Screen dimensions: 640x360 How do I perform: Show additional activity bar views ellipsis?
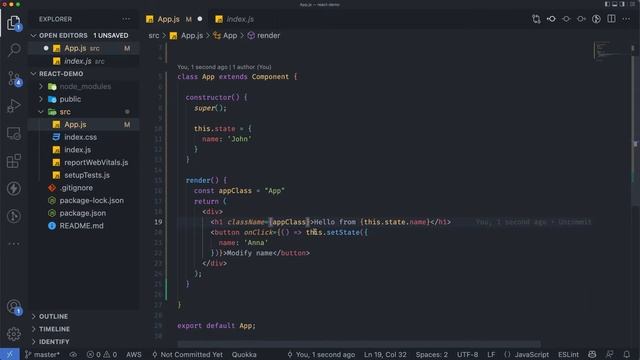(x=14, y=244)
